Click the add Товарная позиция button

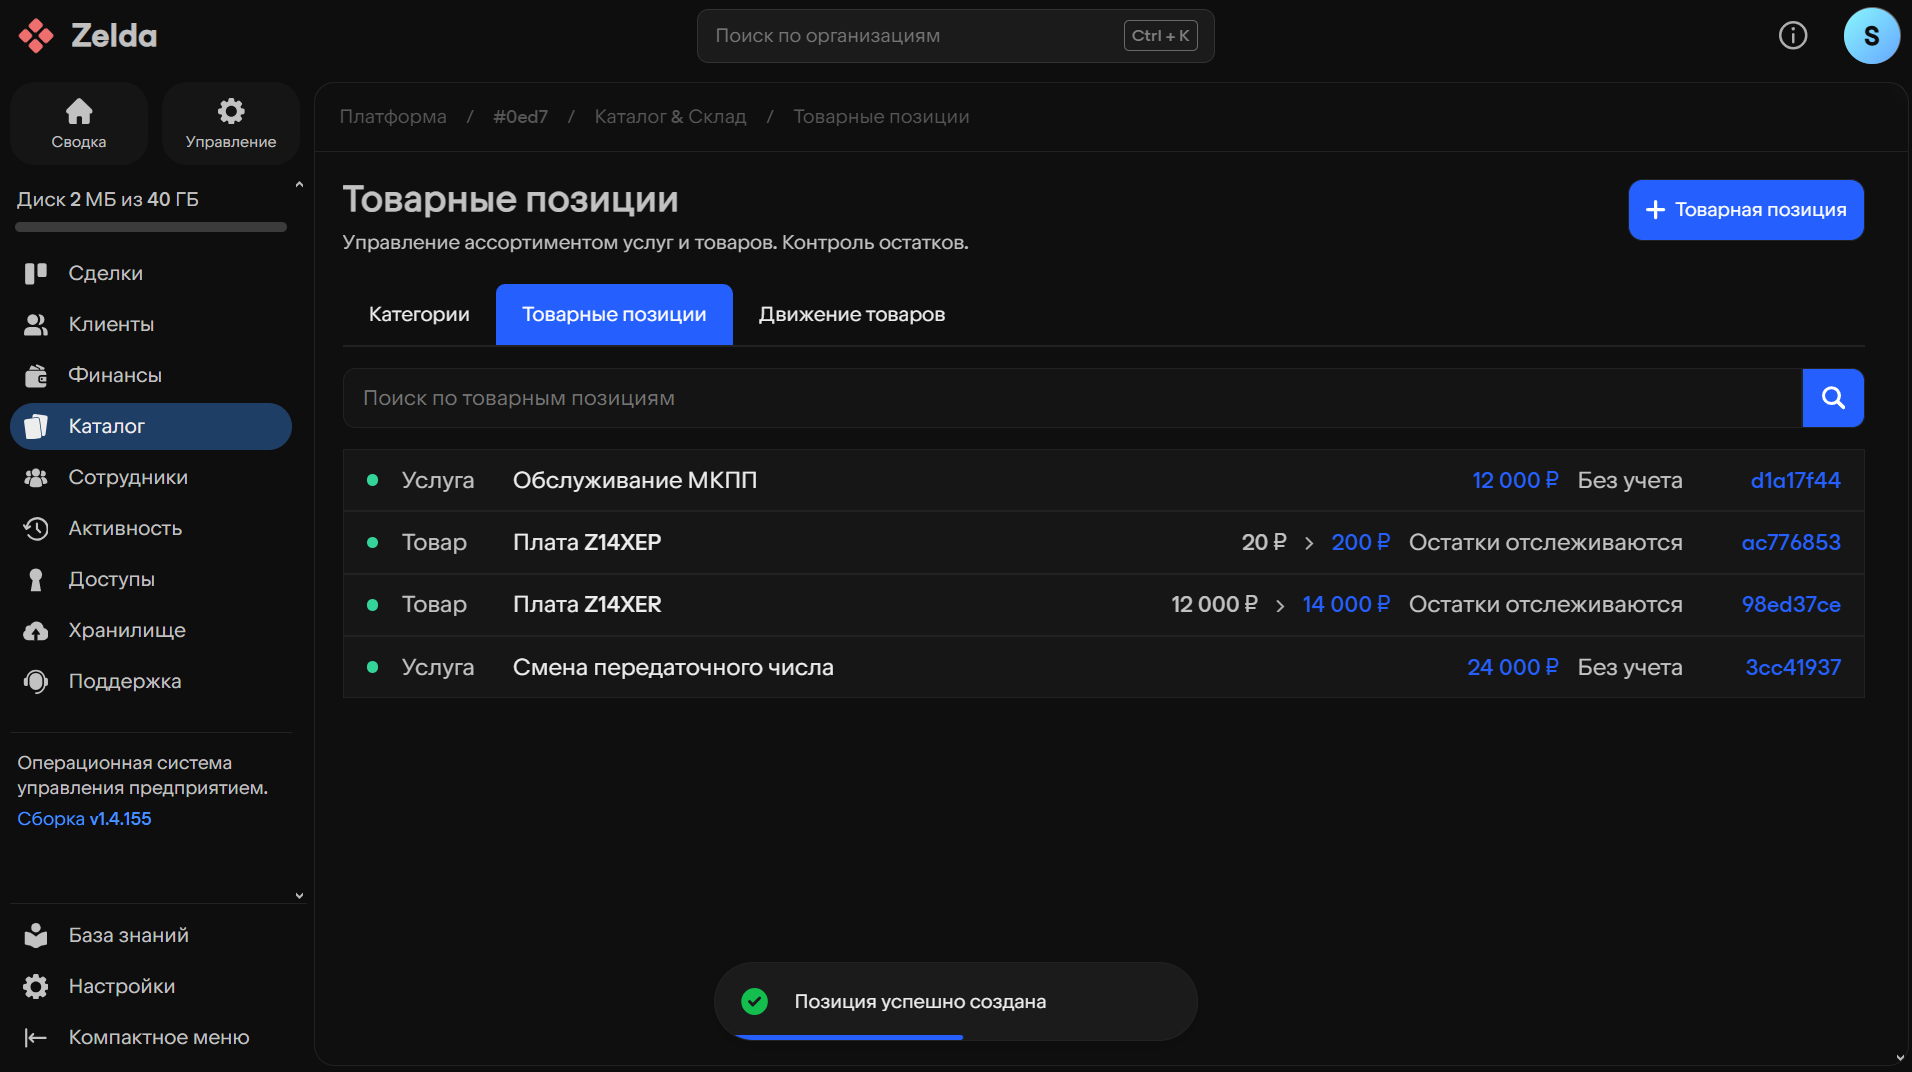1745,210
